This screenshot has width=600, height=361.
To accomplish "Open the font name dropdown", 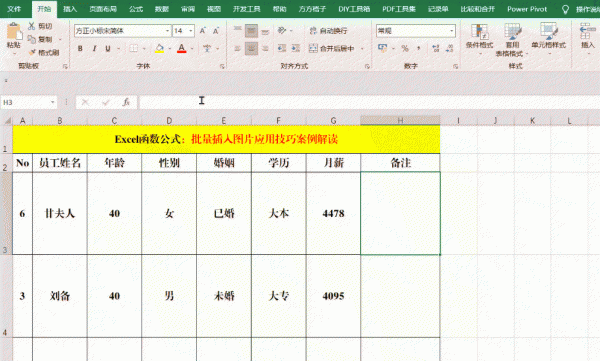I will tap(167, 31).
